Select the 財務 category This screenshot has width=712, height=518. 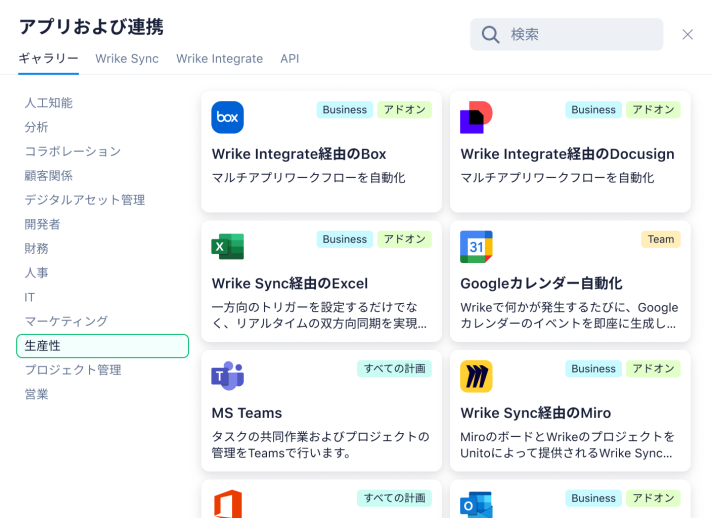point(36,248)
